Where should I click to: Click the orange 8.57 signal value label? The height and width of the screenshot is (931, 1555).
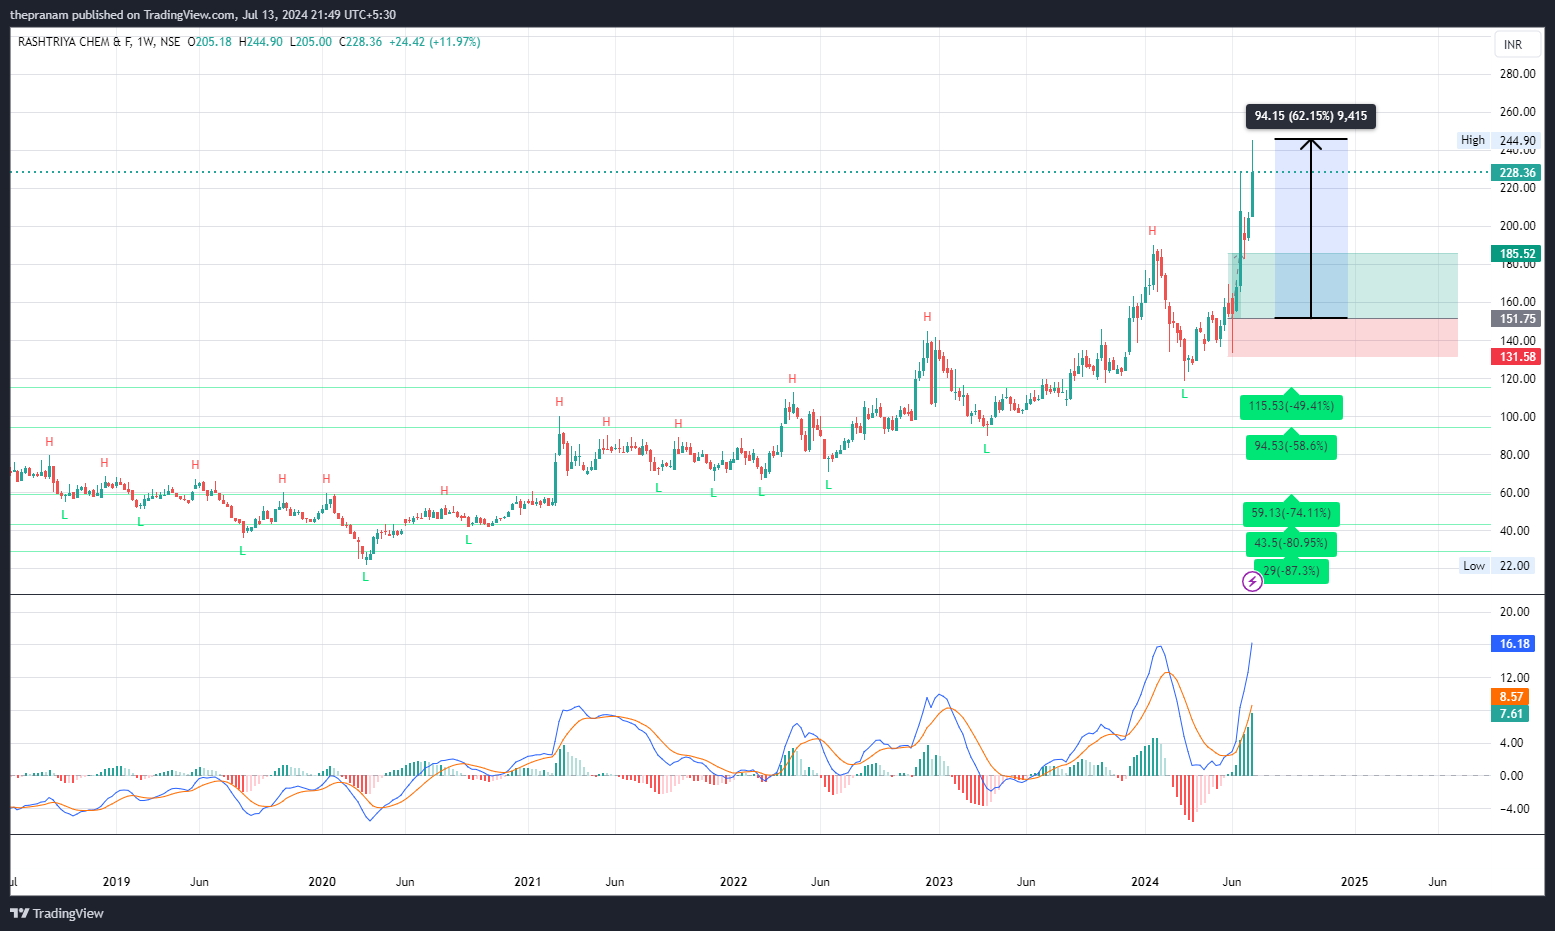1511,697
